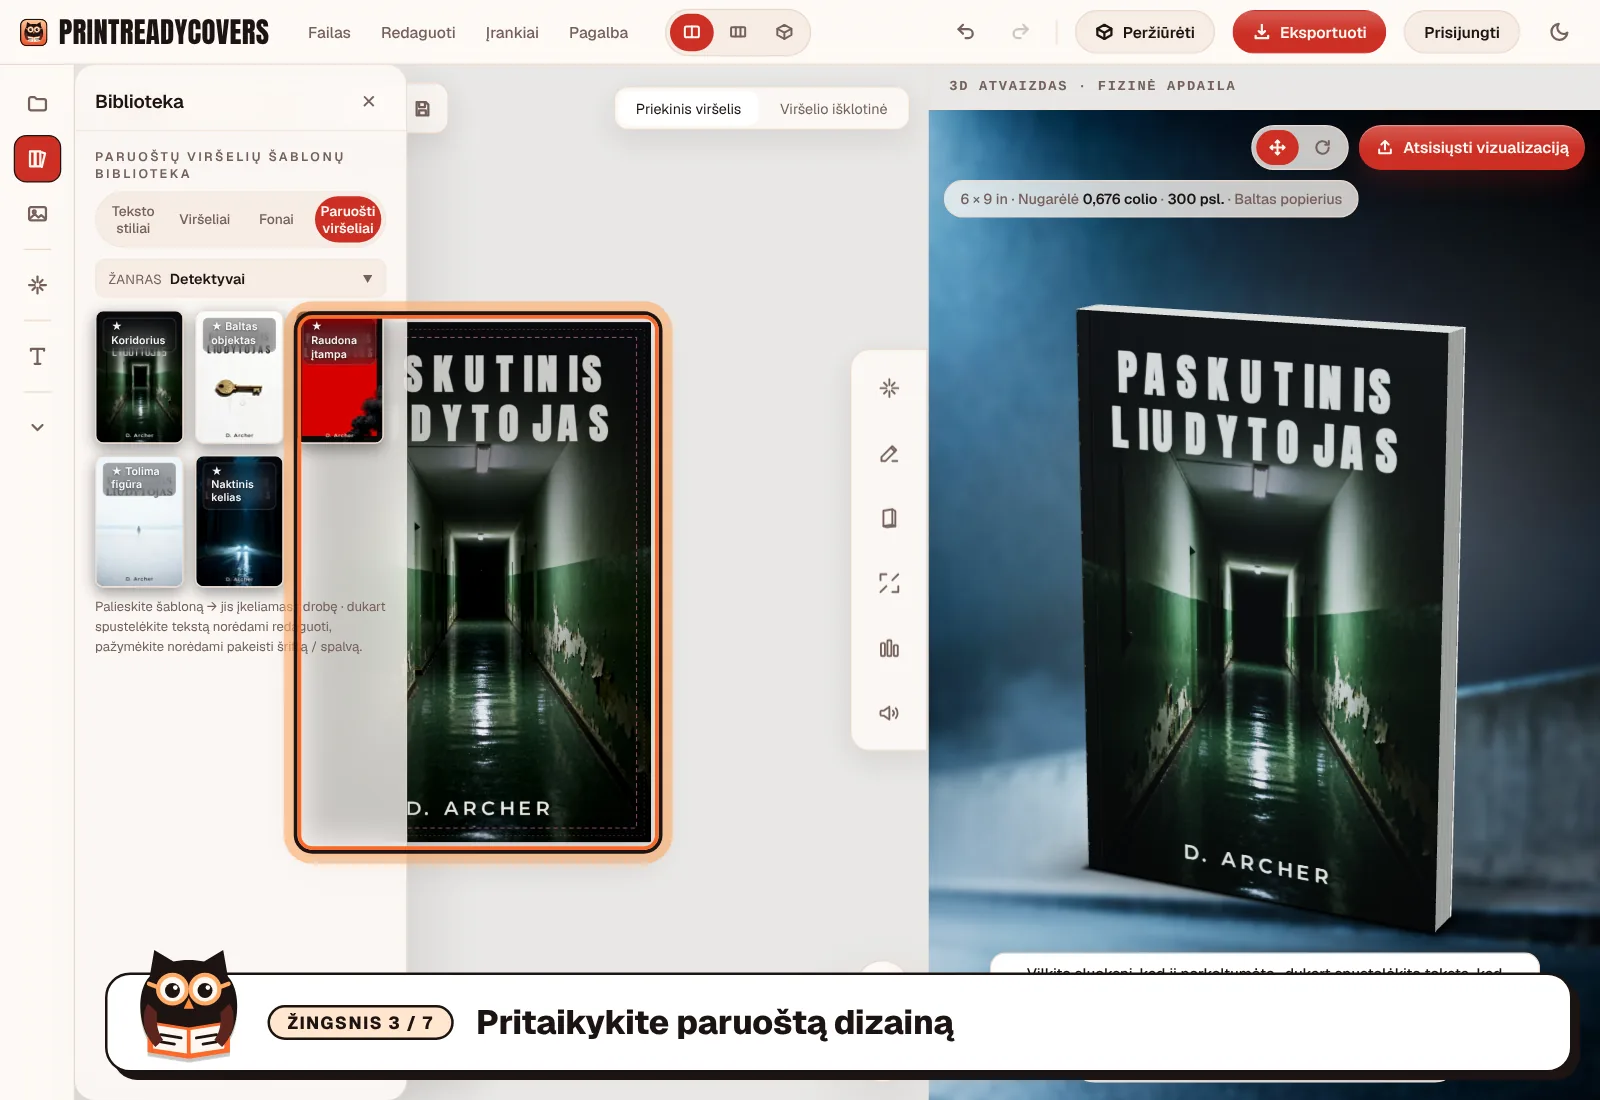
Task: Click the Atsisiųsti vizualizaciją button
Action: tap(1472, 148)
